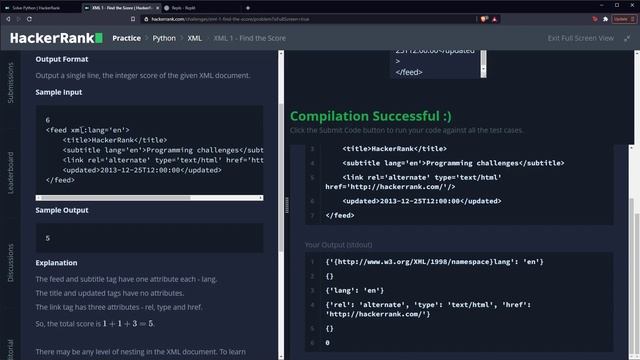640x360 pixels.
Task: Open the Submissions side tab
Action: pos(11,83)
